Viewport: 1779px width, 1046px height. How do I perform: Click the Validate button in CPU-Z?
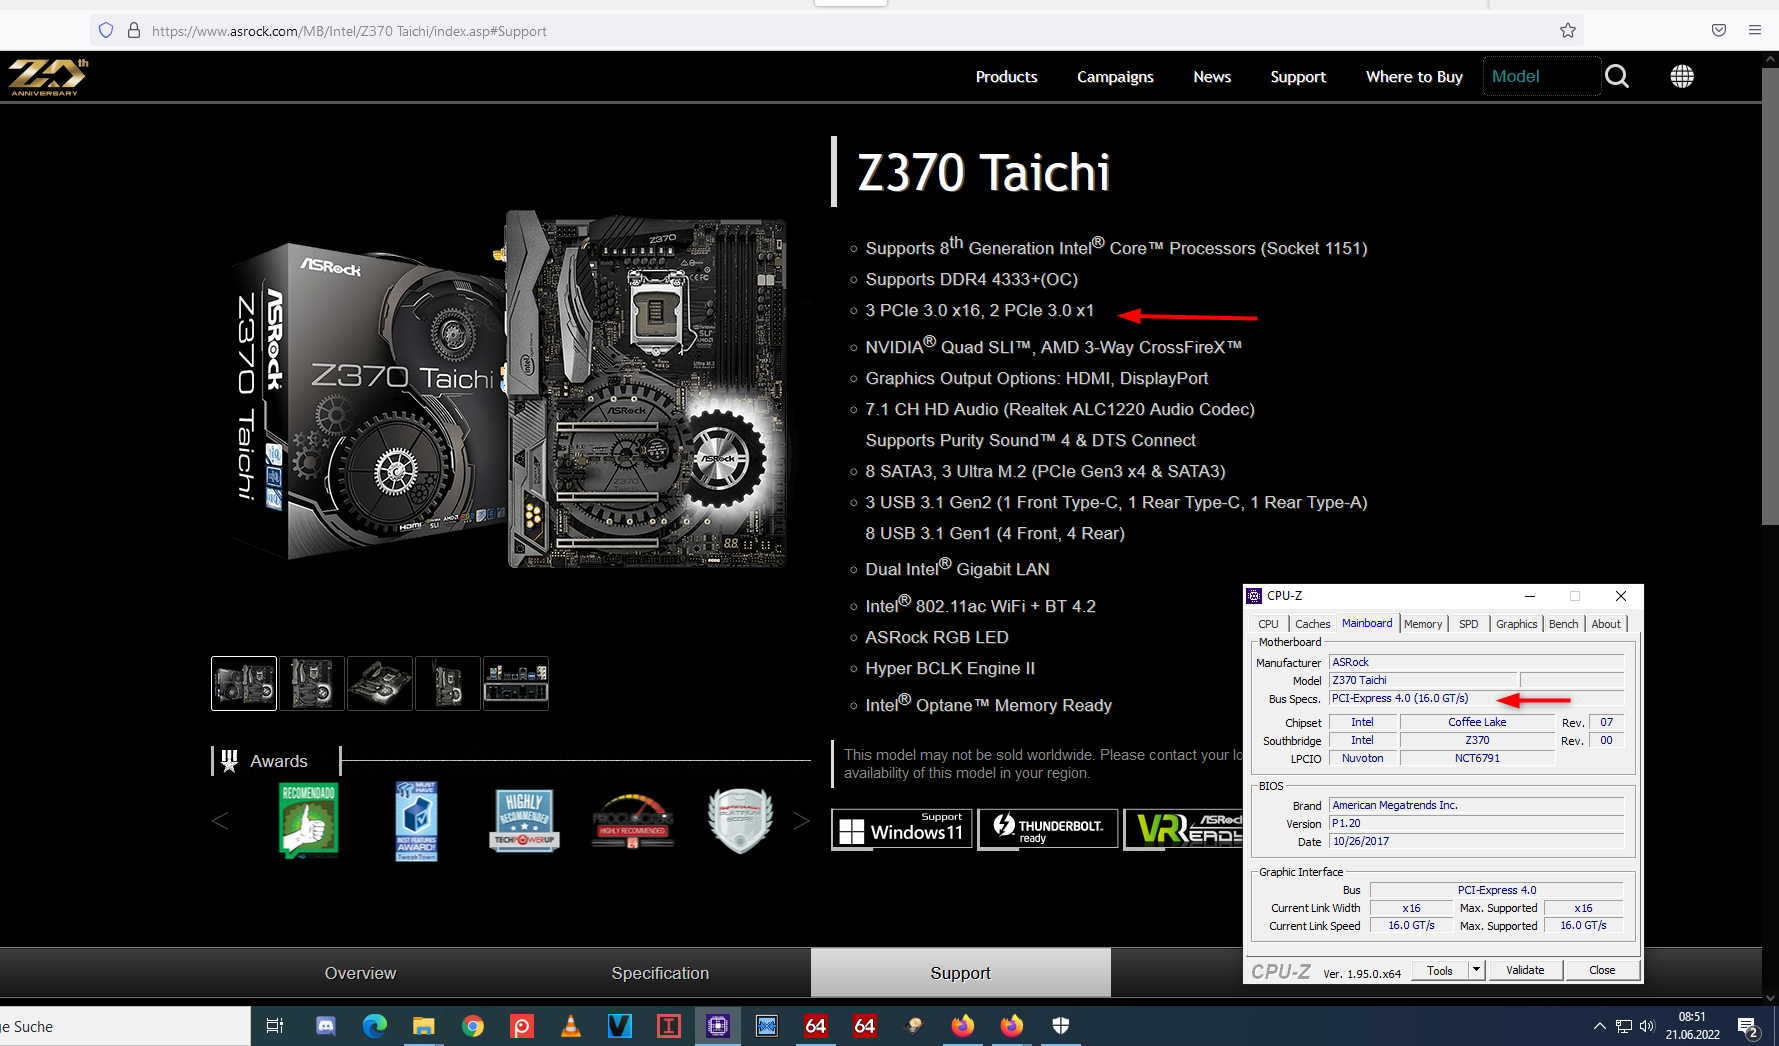(1525, 970)
